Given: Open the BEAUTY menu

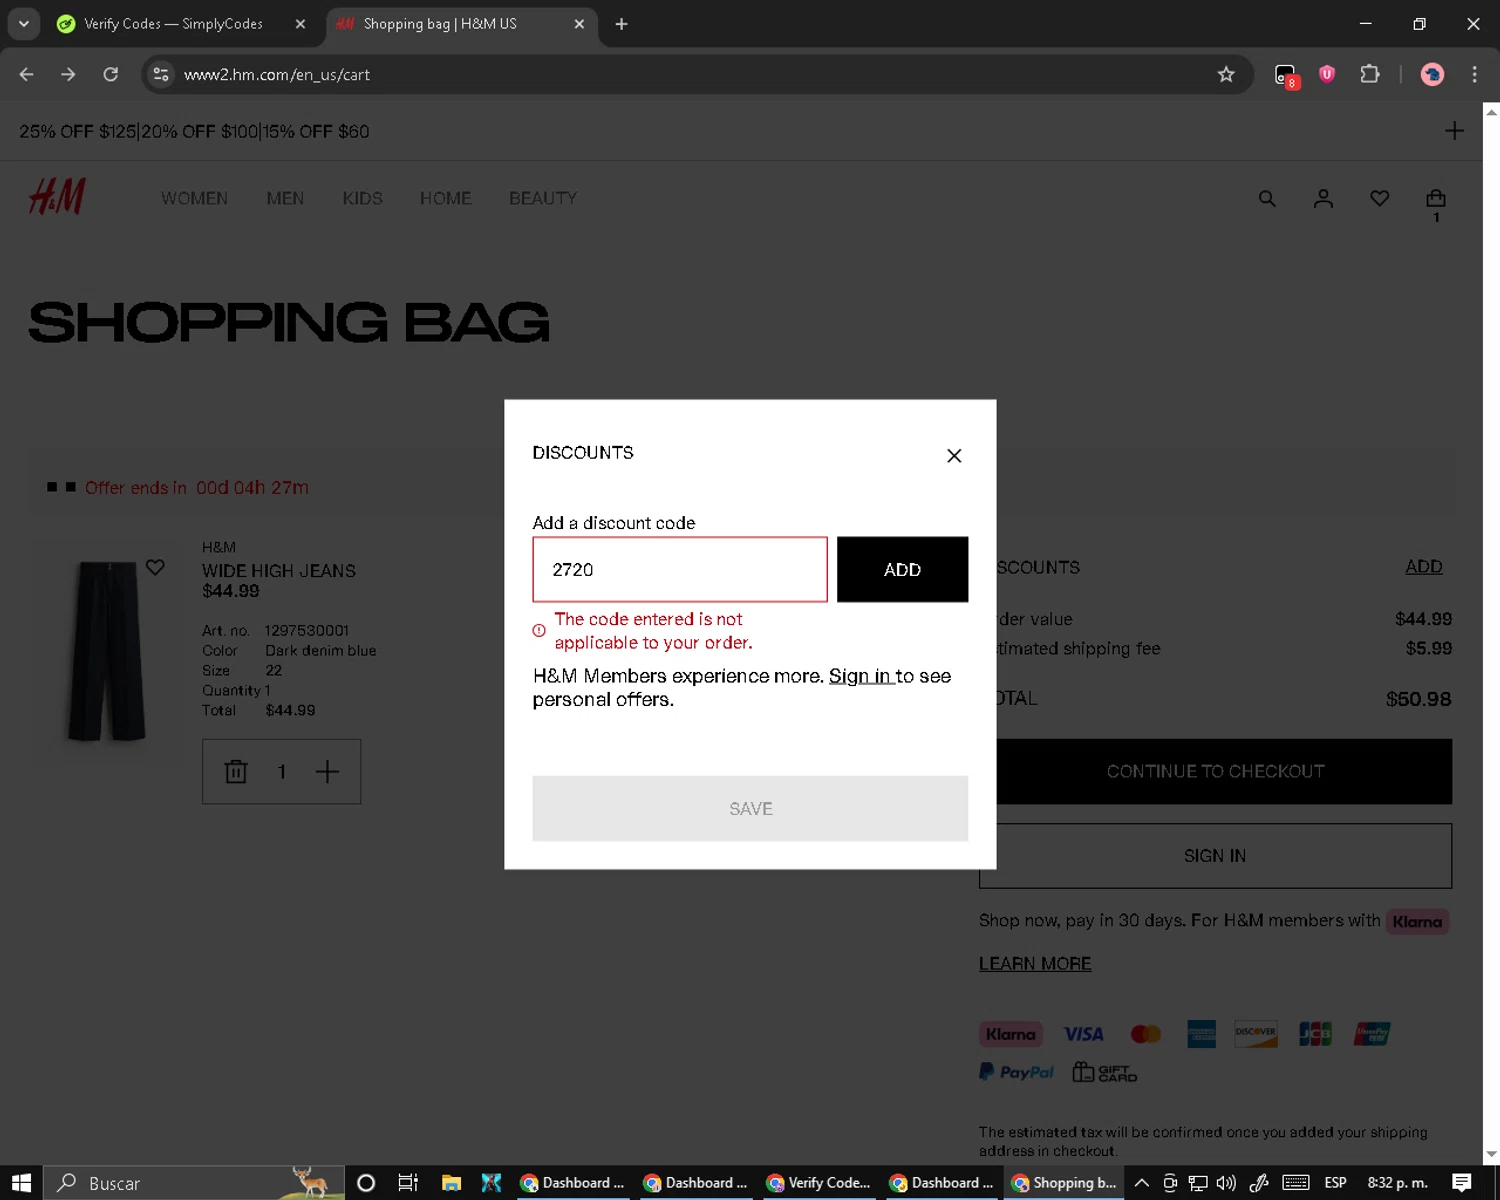Looking at the screenshot, I should [x=543, y=198].
